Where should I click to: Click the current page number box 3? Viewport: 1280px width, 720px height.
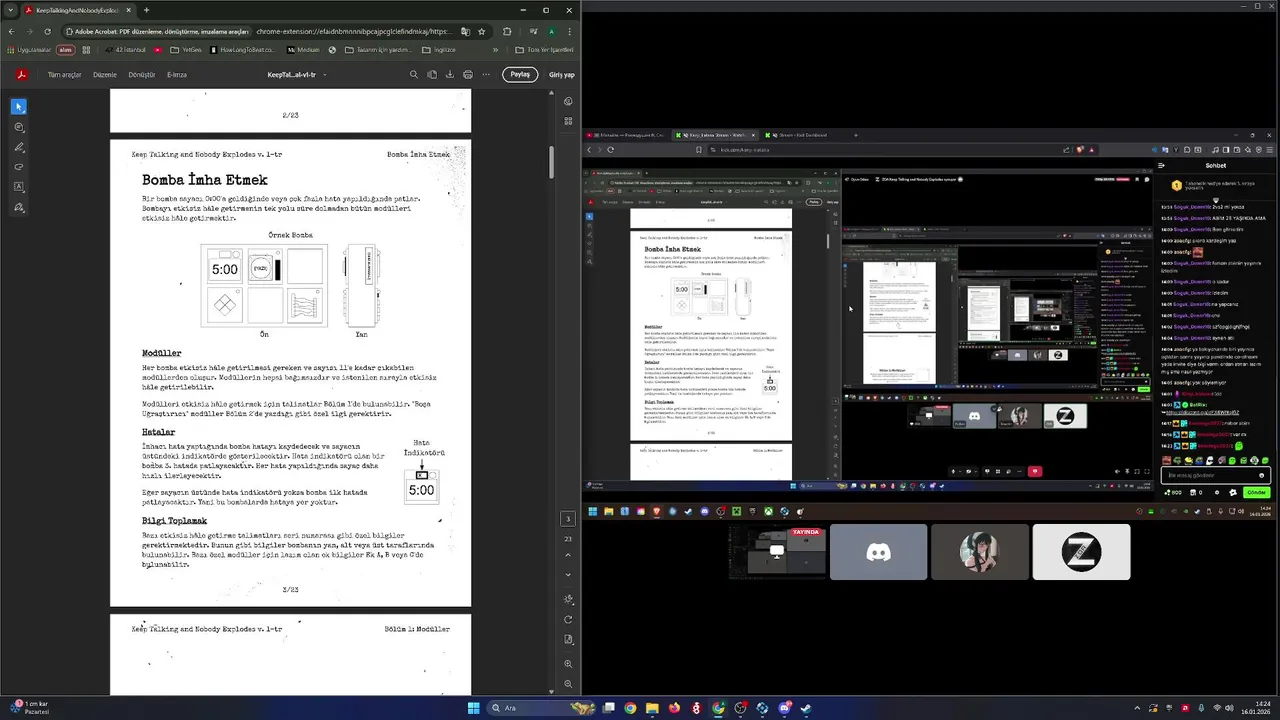[x=568, y=519]
